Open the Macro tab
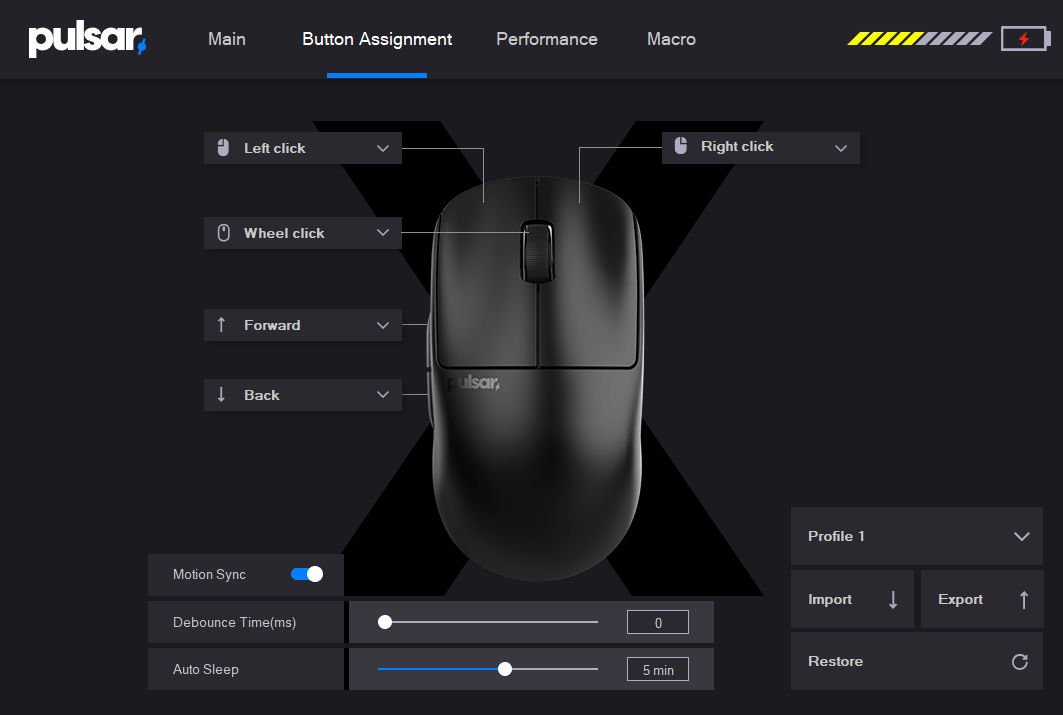 [670, 39]
